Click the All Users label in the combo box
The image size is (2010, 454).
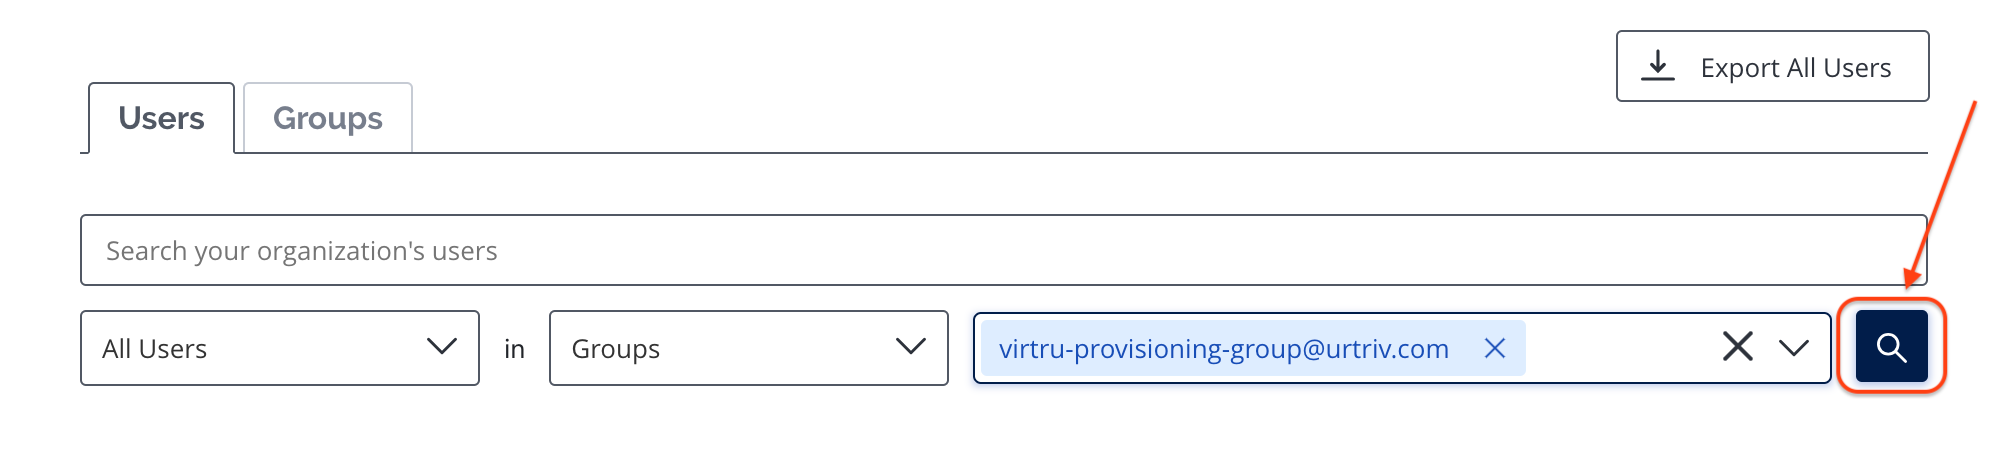(154, 349)
